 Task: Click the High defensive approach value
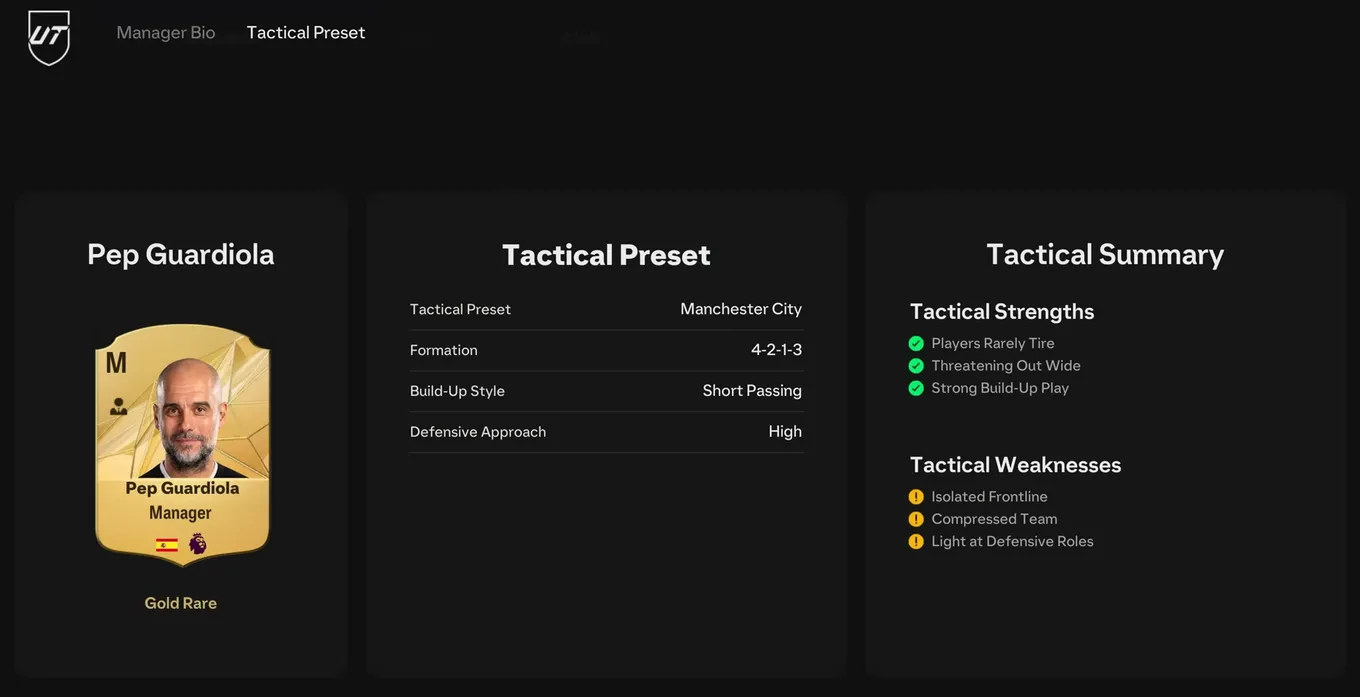pyautogui.click(x=785, y=432)
